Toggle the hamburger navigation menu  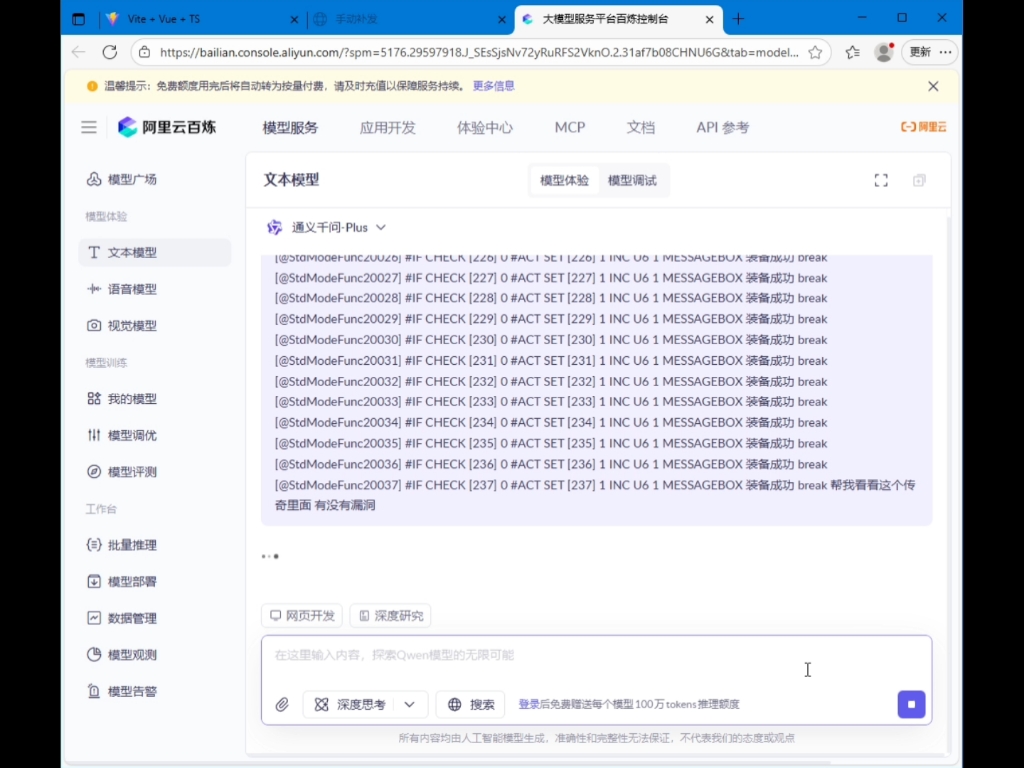89,127
